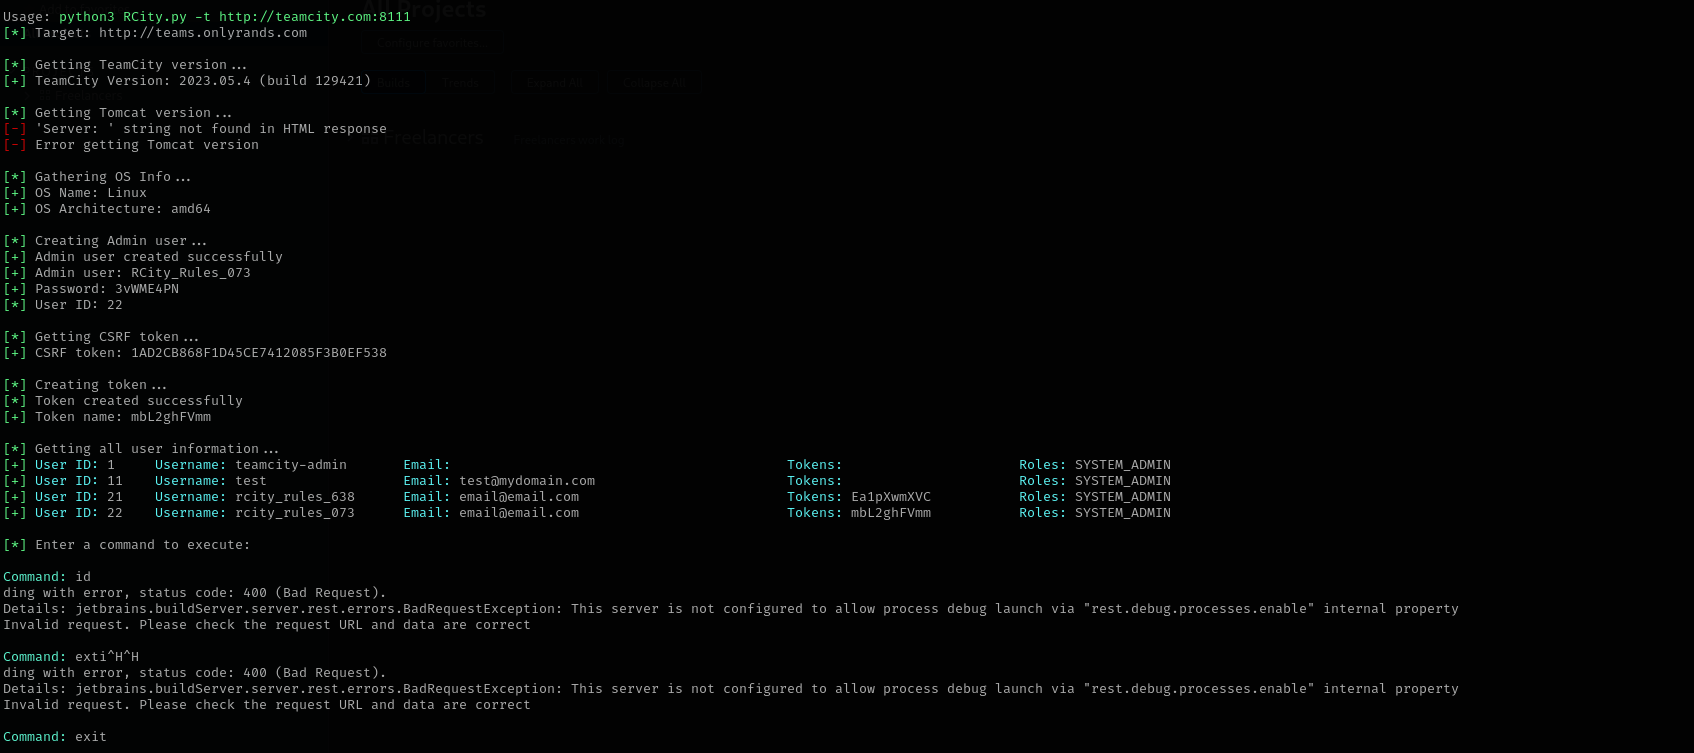Click the usage command 'python3 RCity.py -t http://teamcity.com:8111'
1694x753 pixels.
pyautogui.click(x=235, y=17)
